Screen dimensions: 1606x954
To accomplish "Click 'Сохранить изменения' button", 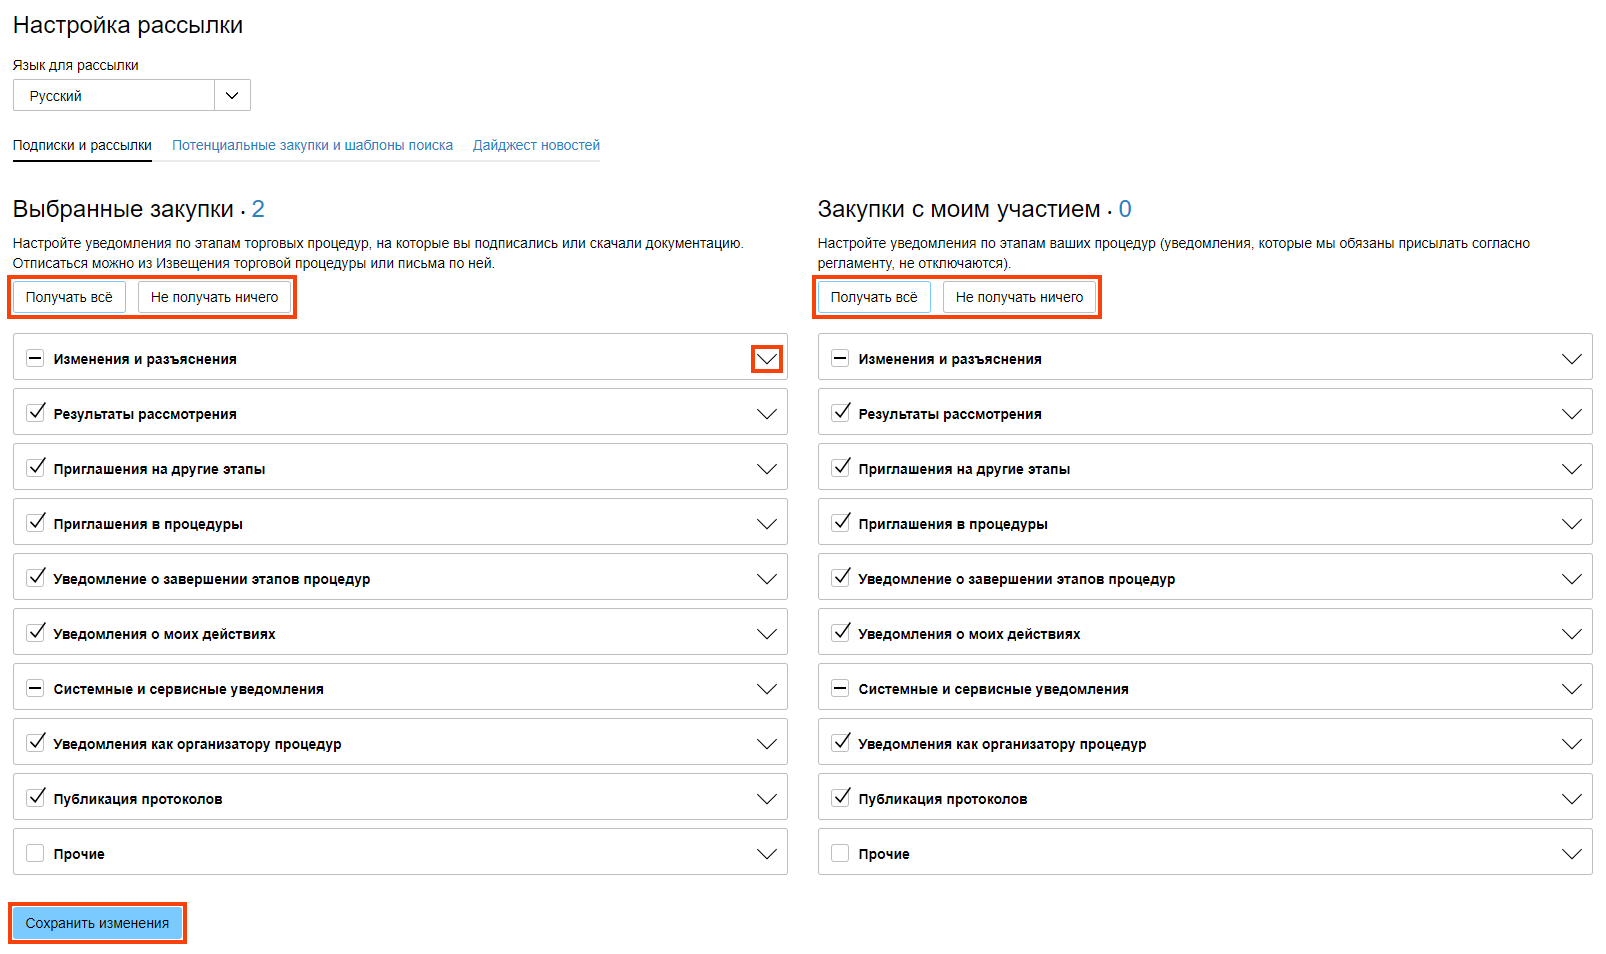I will tap(97, 923).
